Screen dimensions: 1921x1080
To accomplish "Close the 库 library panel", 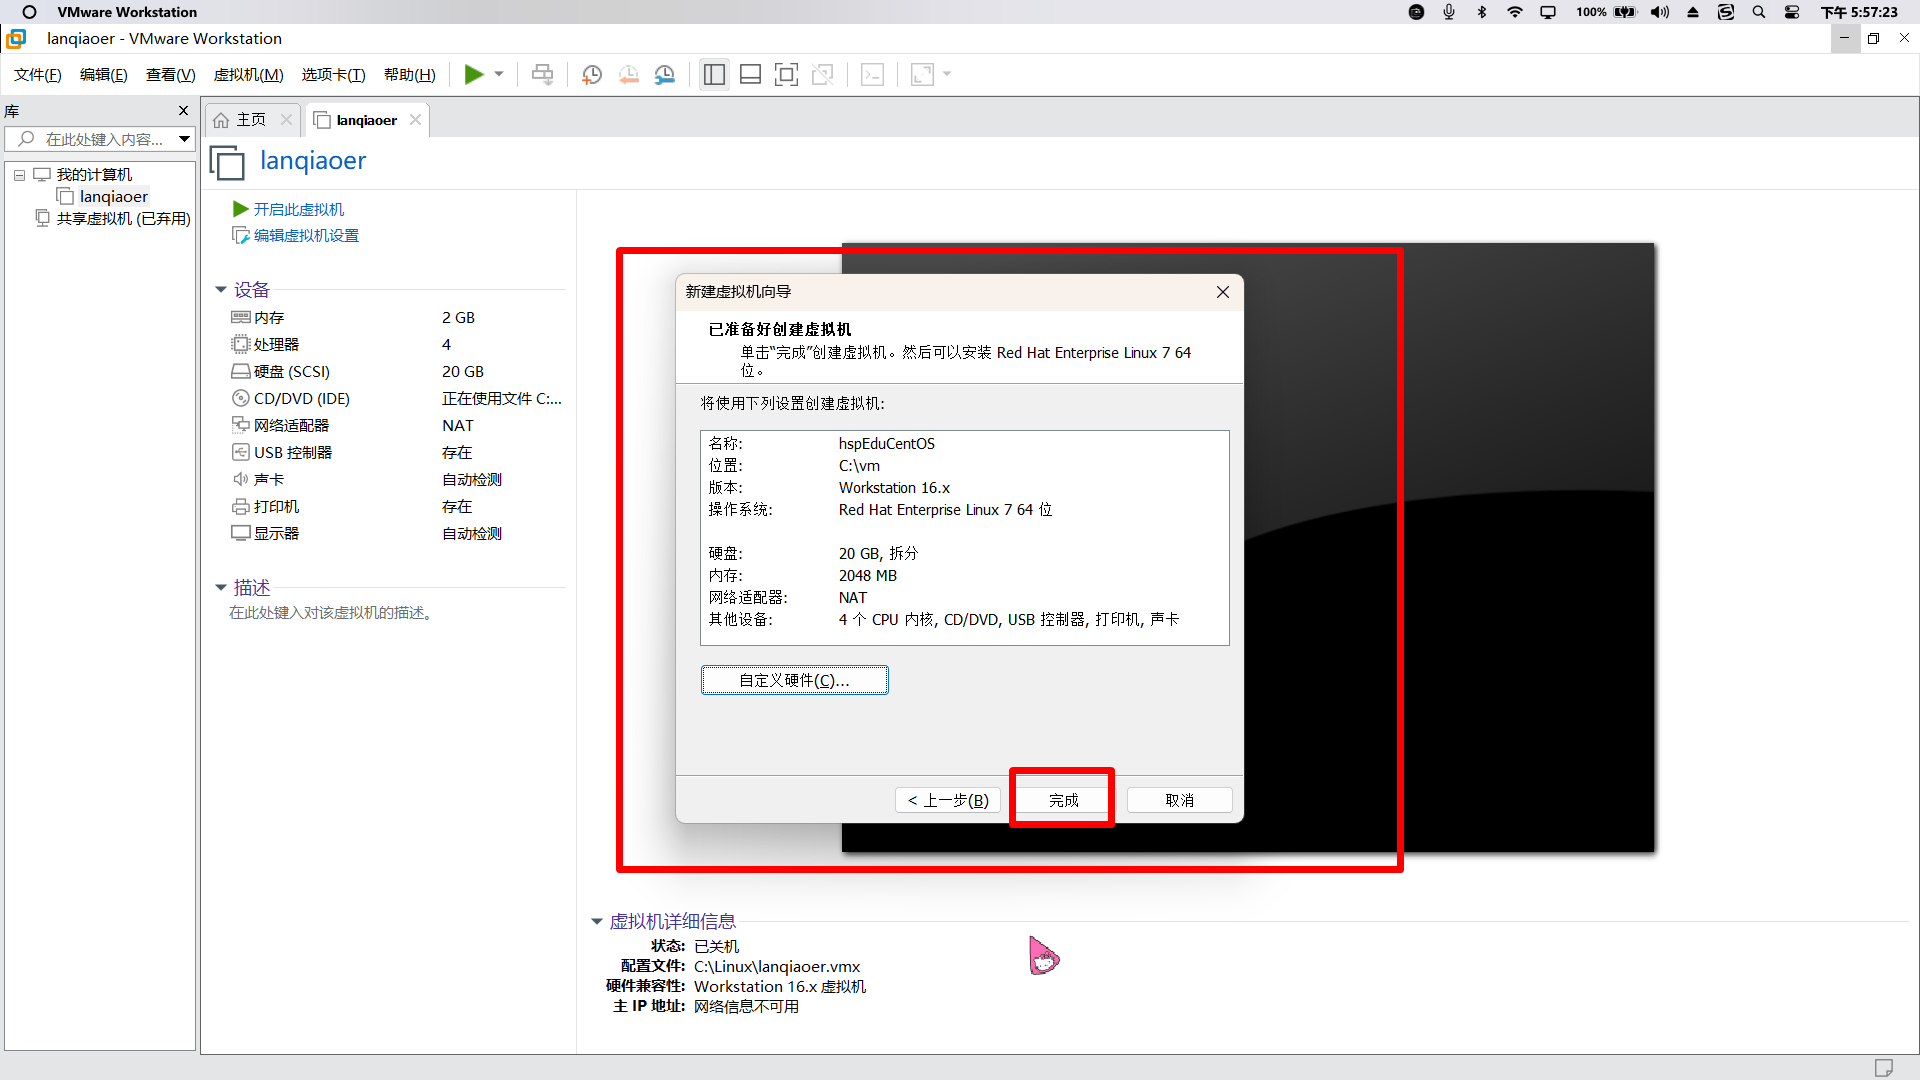I will (183, 111).
